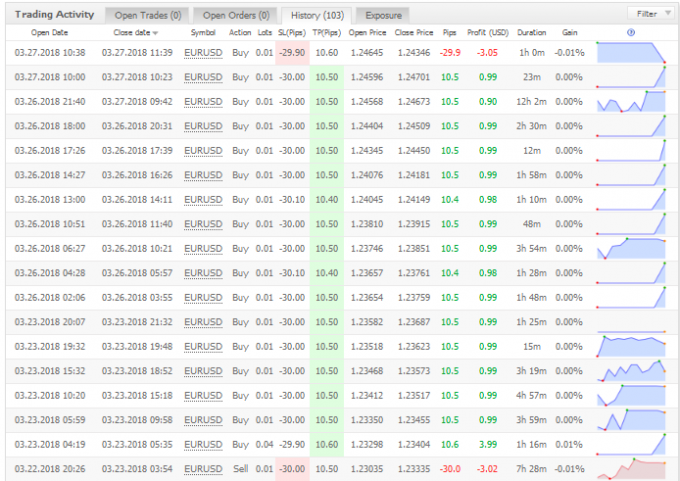
Task: Click open date 03.23.2018 20:07
Action: 50,322
